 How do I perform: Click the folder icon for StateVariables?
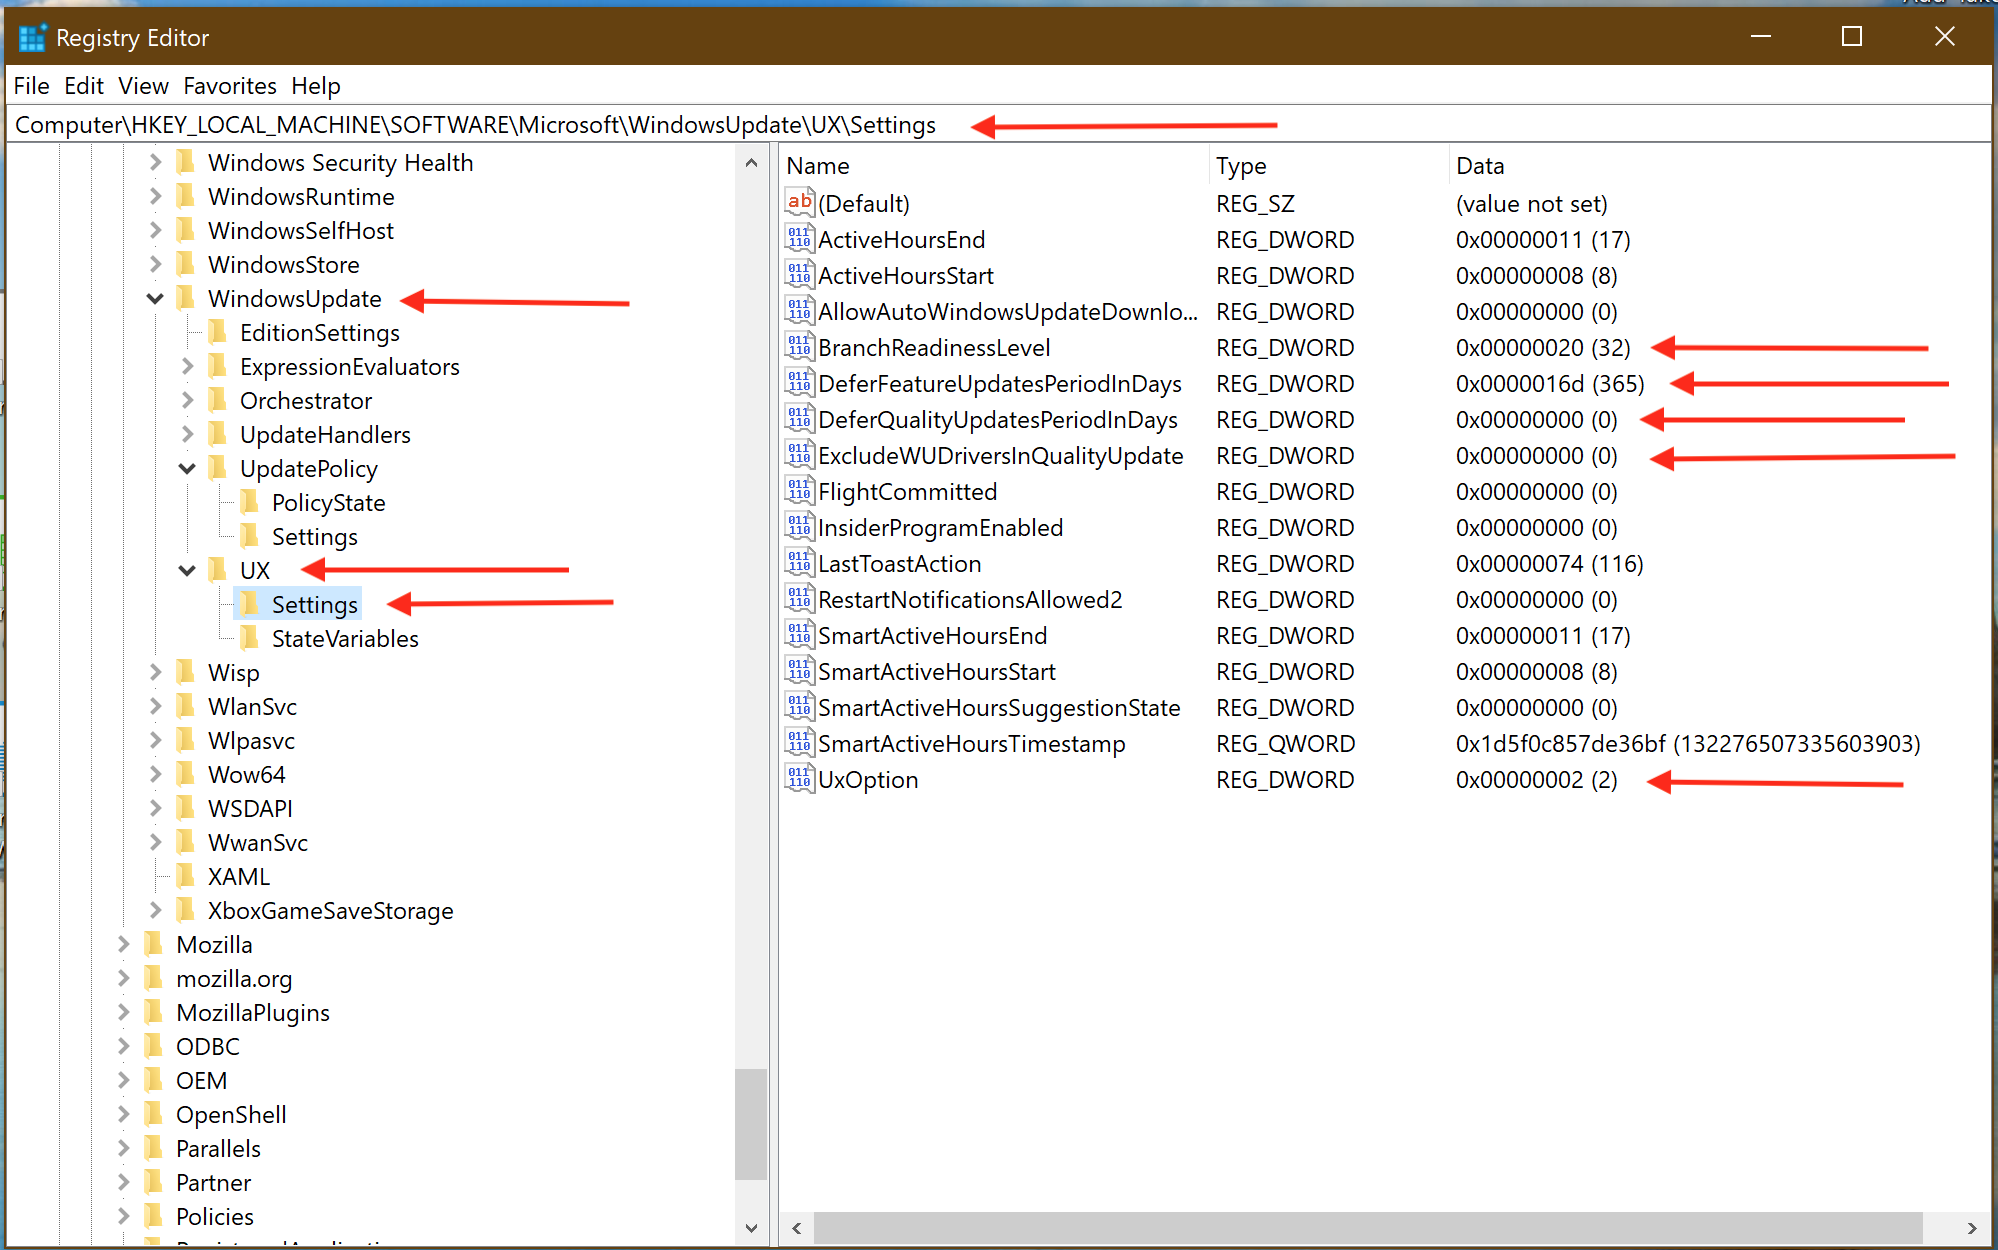[250, 638]
